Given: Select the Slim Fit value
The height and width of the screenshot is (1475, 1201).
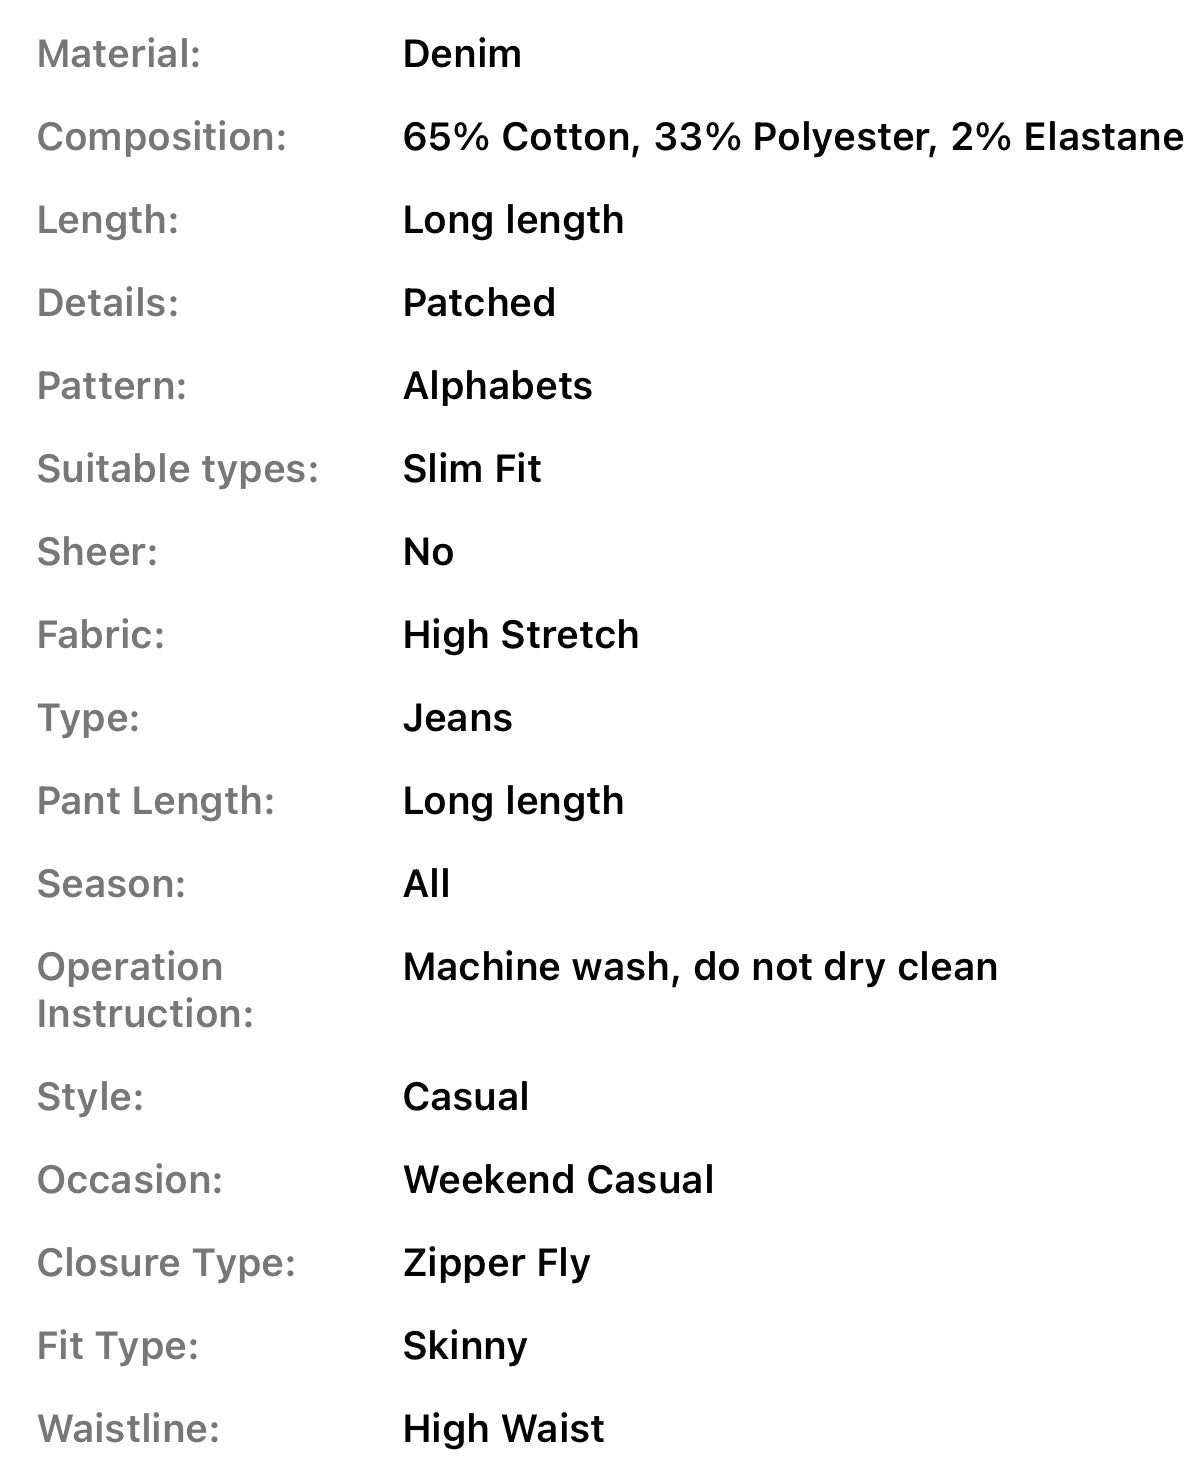Looking at the screenshot, I should (472, 469).
